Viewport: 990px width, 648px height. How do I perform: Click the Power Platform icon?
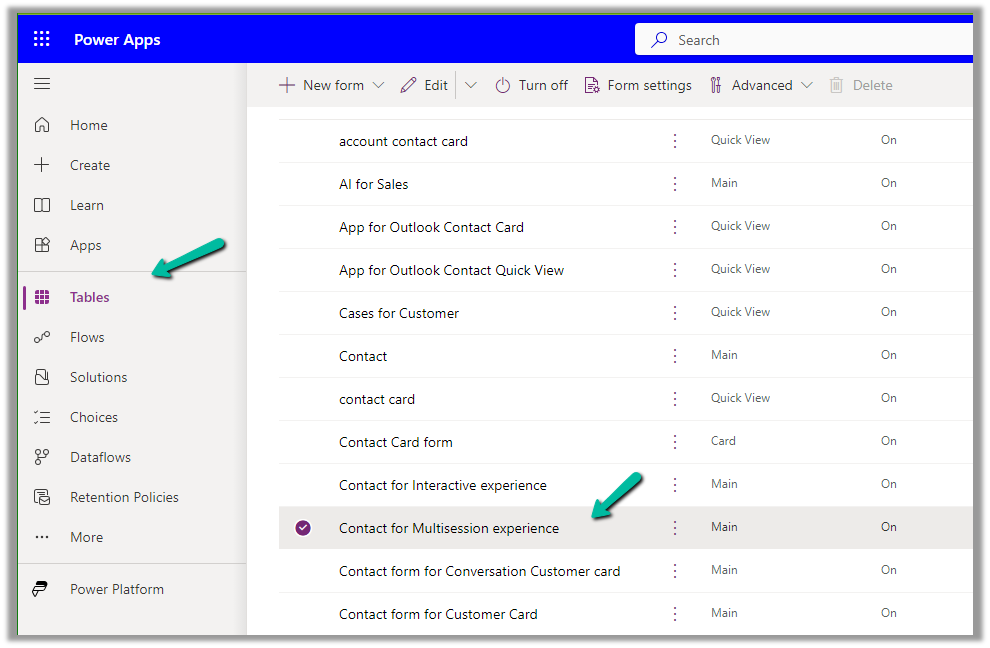click(41, 589)
